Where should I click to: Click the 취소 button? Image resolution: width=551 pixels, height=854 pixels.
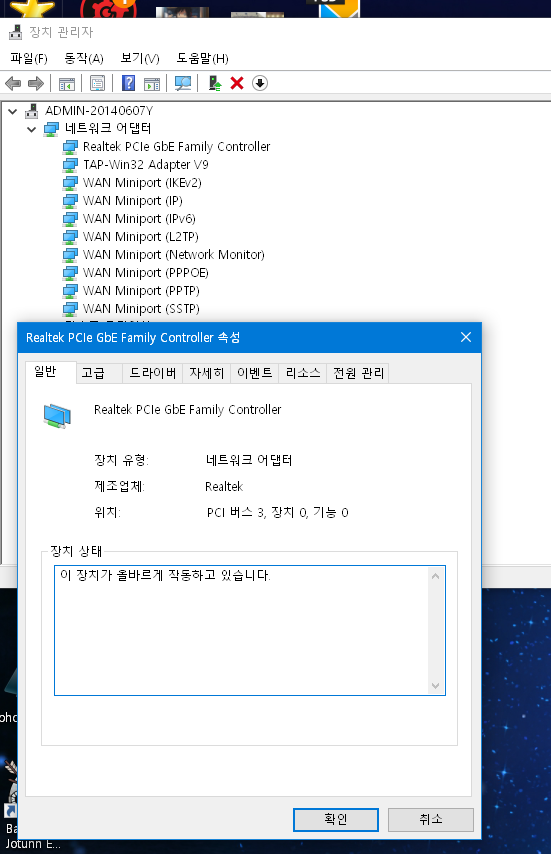pos(431,819)
